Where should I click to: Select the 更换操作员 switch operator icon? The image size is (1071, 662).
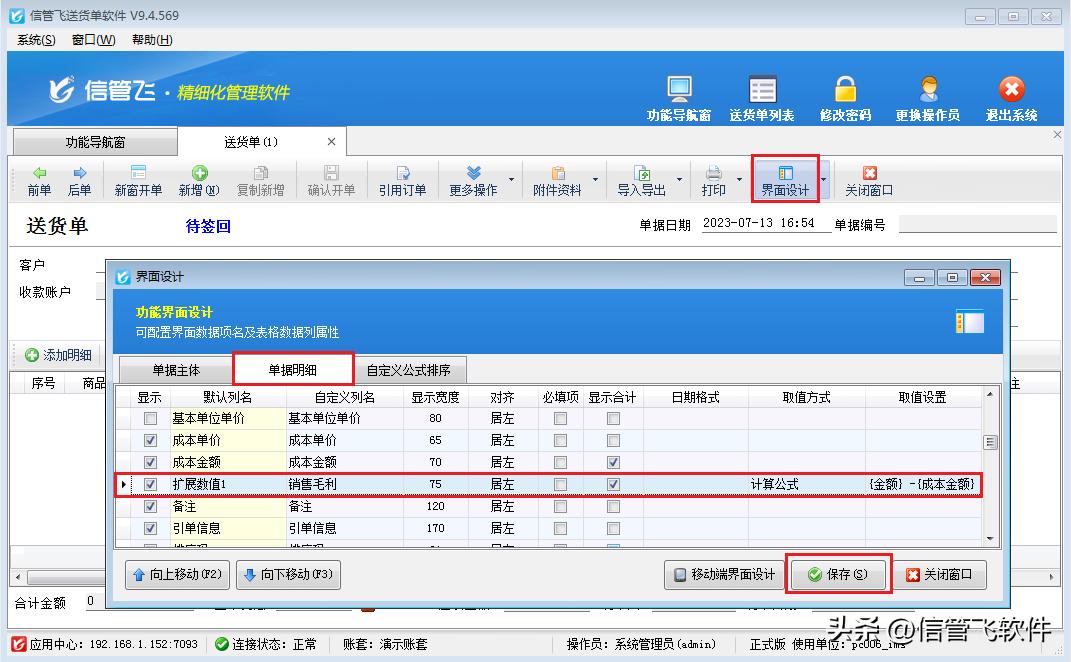coord(926,95)
